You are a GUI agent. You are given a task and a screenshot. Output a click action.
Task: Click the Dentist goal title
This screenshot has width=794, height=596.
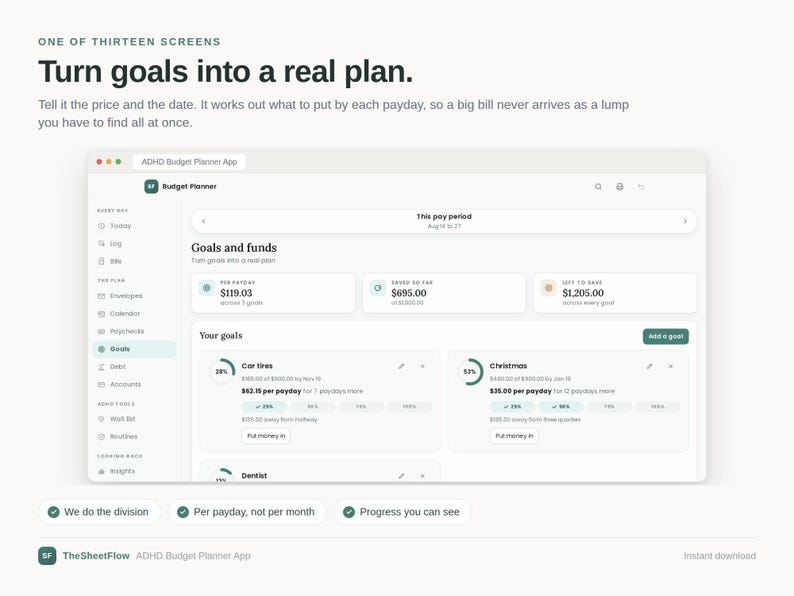(254, 476)
